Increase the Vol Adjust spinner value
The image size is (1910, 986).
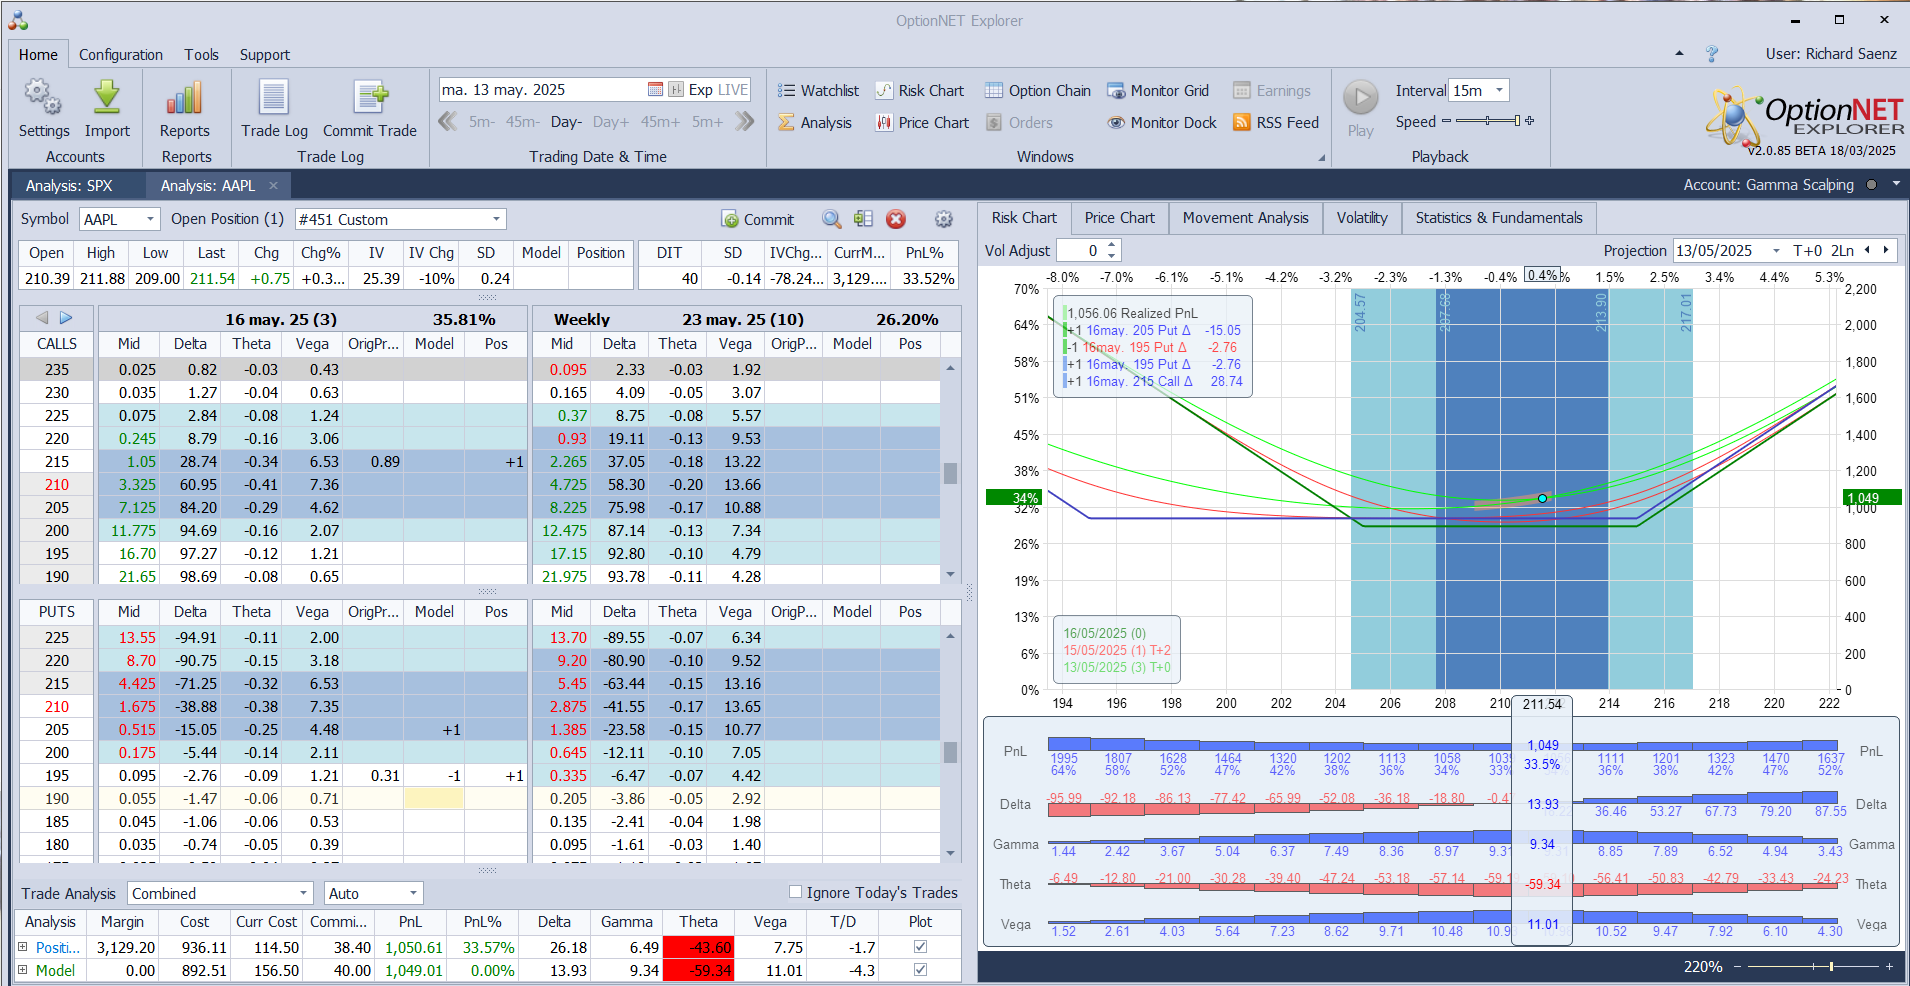click(1112, 245)
